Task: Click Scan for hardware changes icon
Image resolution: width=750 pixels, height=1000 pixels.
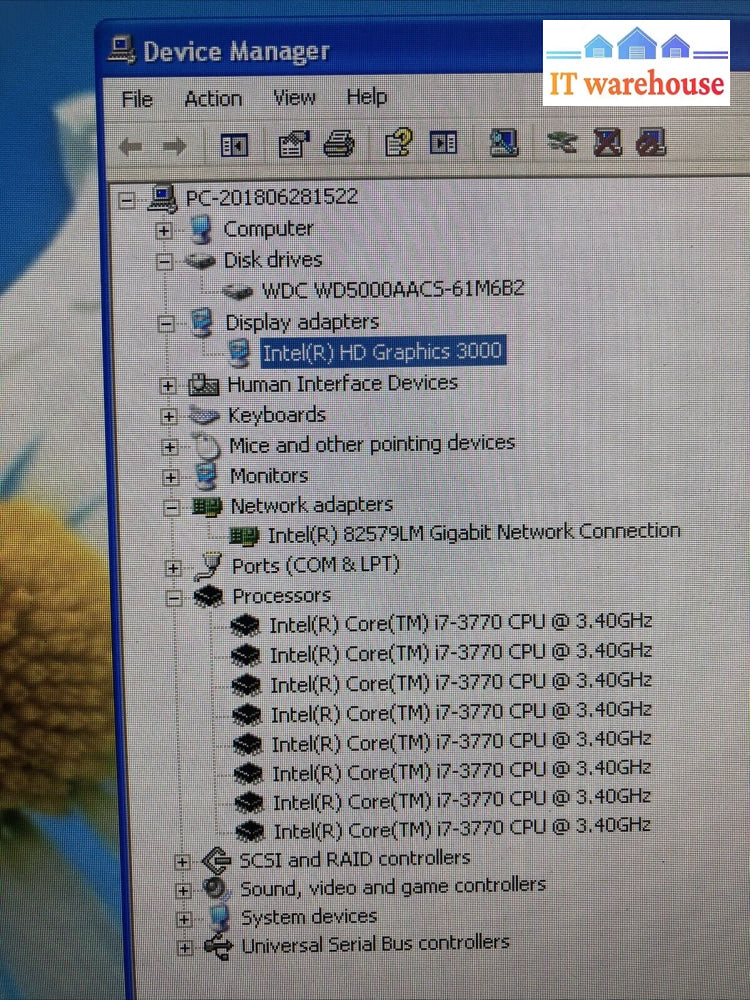Action: pos(504,144)
